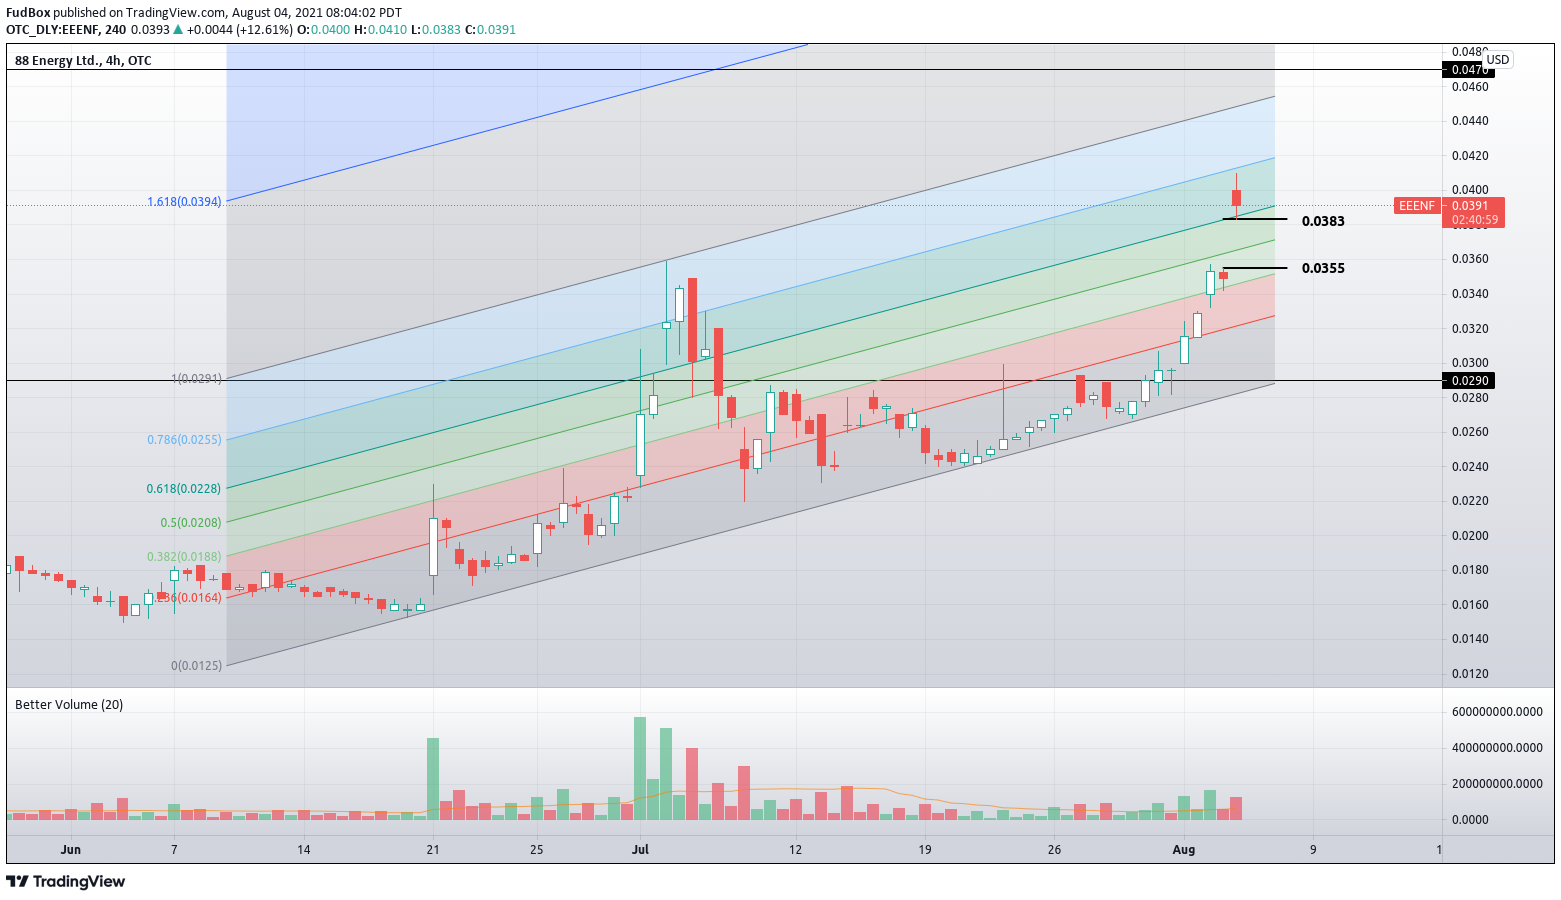Viewport: 1561px width, 900px height.
Task: Select the 0.5(0.0208) Fibonacci level label
Action: [x=191, y=523]
